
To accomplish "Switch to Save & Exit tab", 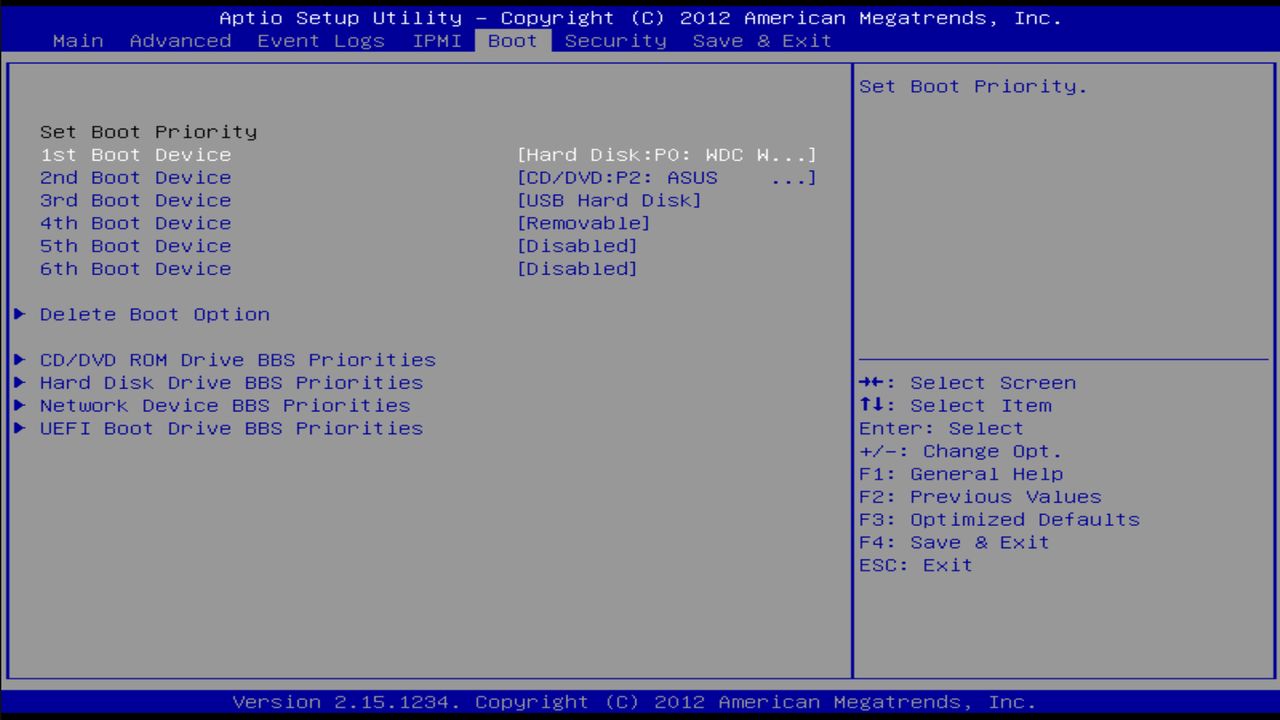I will 762,41.
